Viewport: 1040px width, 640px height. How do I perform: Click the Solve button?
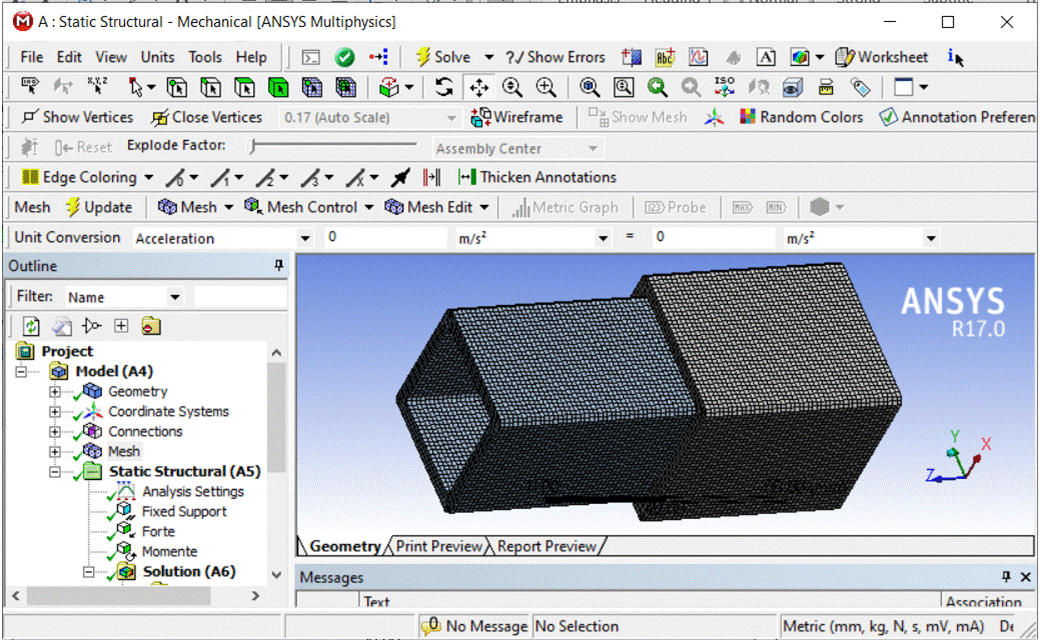(443, 58)
